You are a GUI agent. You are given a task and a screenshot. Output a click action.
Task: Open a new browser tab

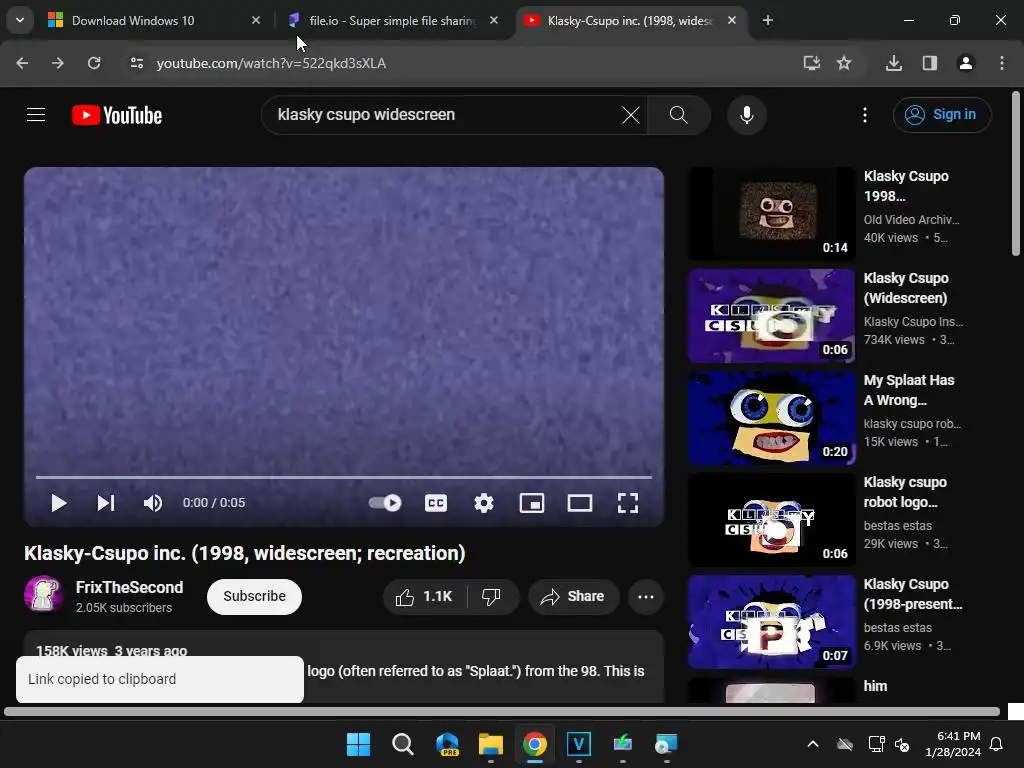click(x=768, y=20)
